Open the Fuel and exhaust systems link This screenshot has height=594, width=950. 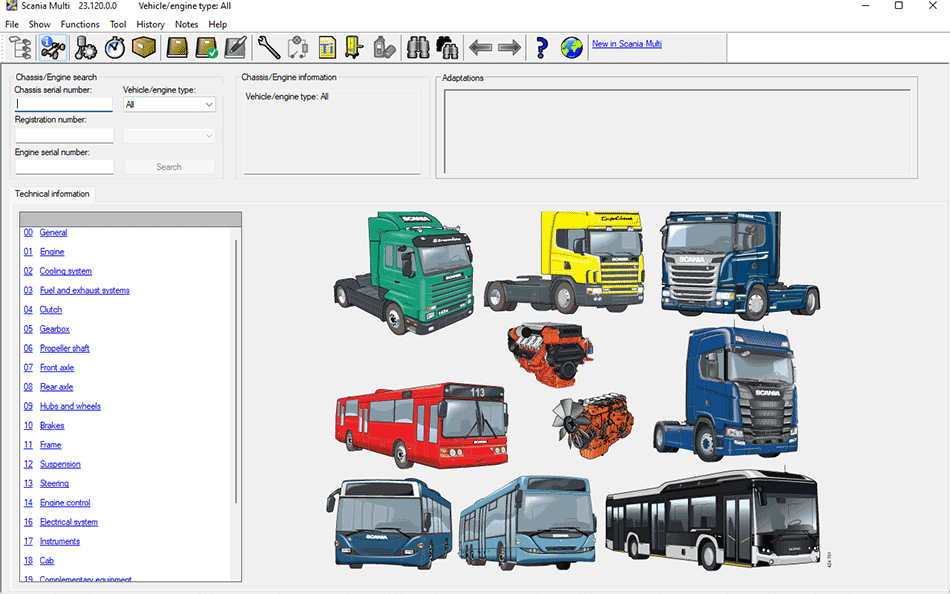[x=85, y=291]
